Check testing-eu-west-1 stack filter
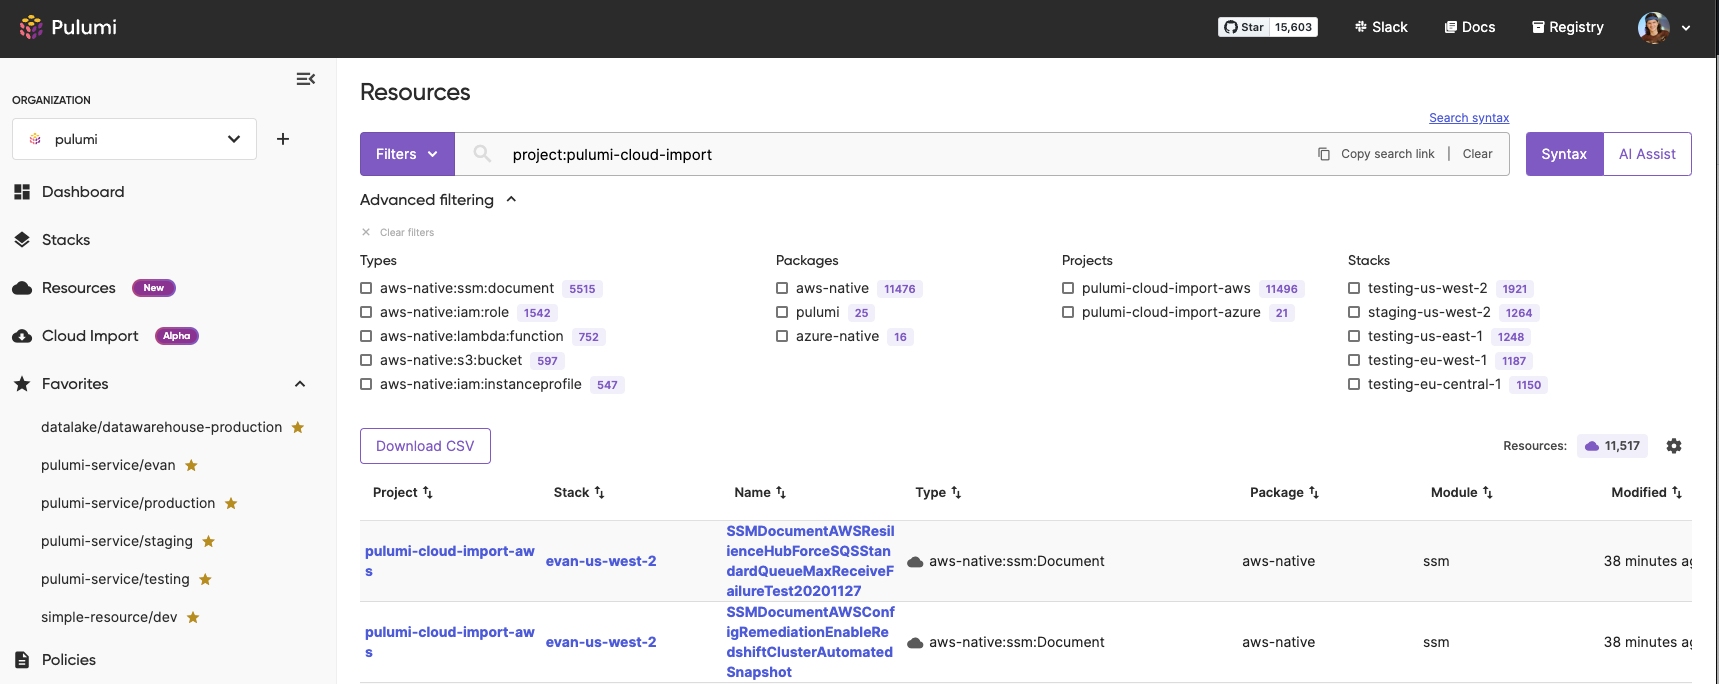 pos(1354,360)
